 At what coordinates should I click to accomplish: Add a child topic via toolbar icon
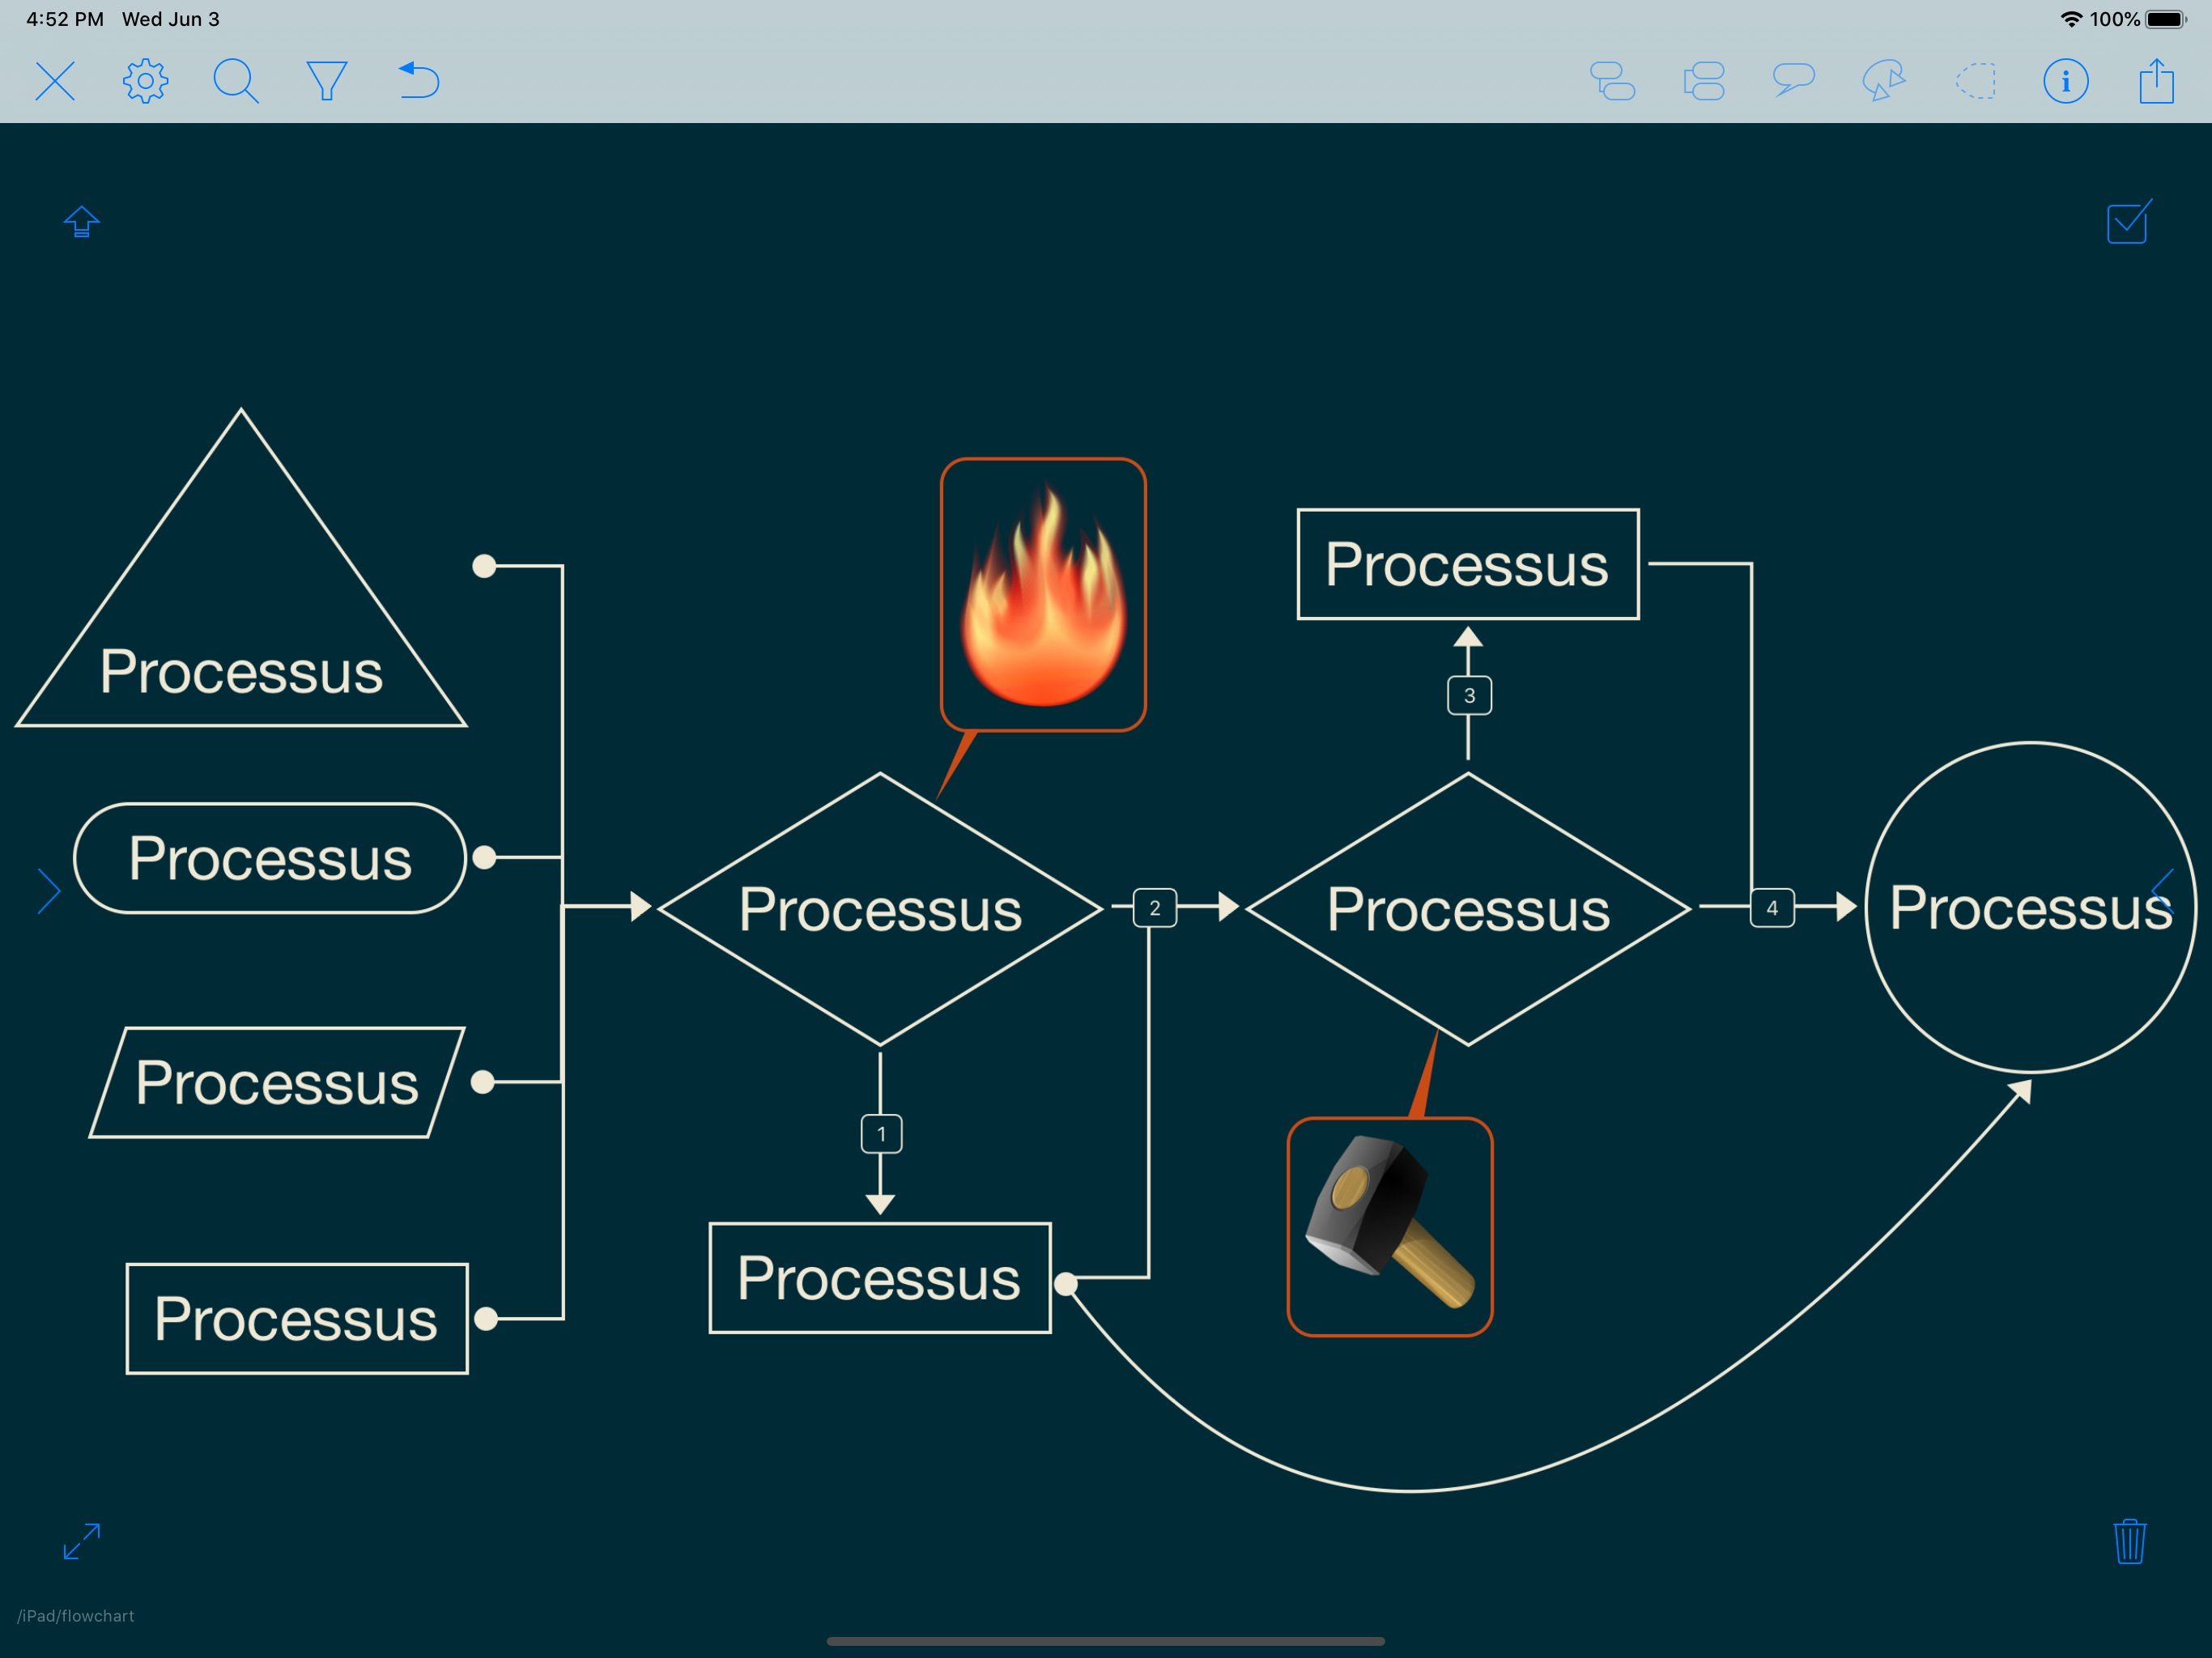tap(1613, 81)
